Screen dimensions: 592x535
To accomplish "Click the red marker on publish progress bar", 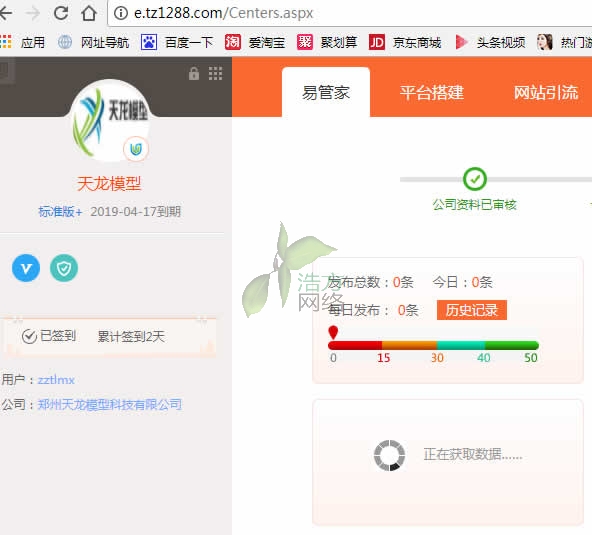I will coord(333,333).
